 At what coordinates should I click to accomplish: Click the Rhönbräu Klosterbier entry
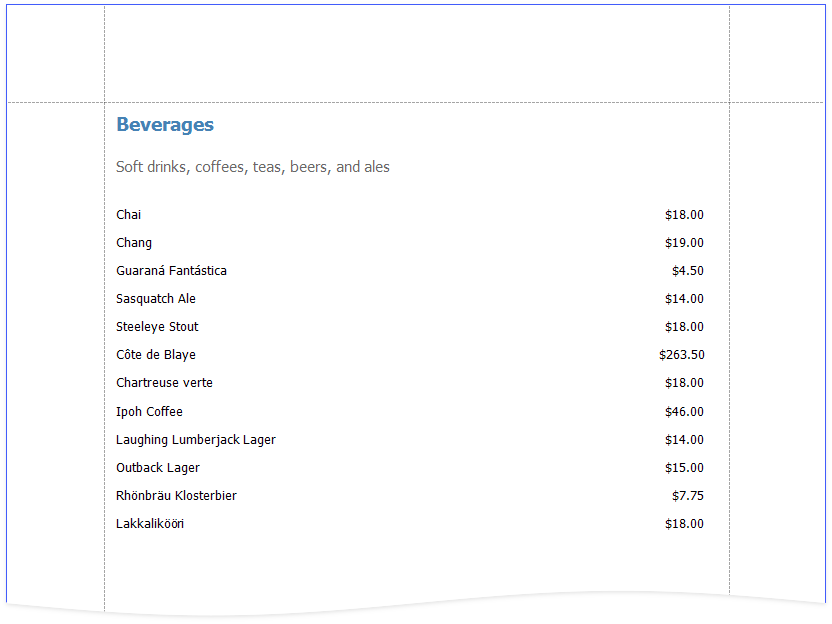point(176,496)
